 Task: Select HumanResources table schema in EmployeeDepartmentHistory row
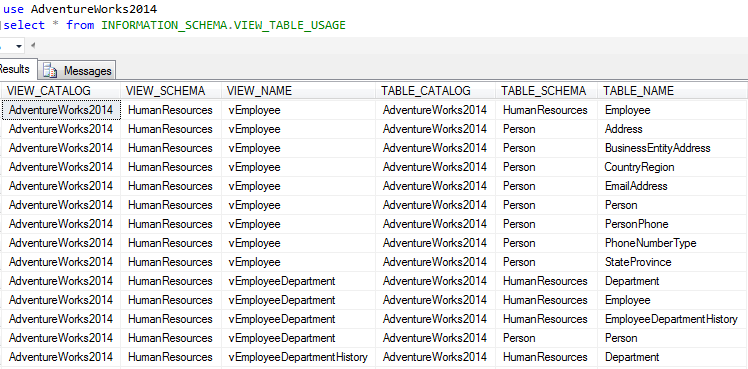click(x=546, y=319)
